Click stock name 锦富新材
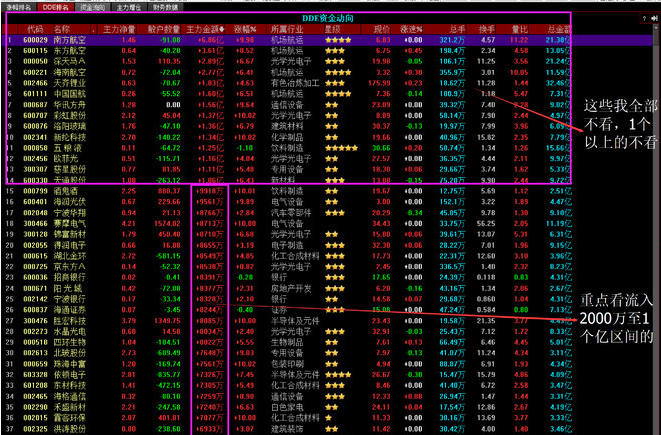Image resolution: width=661 pixels, height=435 pixels. click(x=70, y=234)
